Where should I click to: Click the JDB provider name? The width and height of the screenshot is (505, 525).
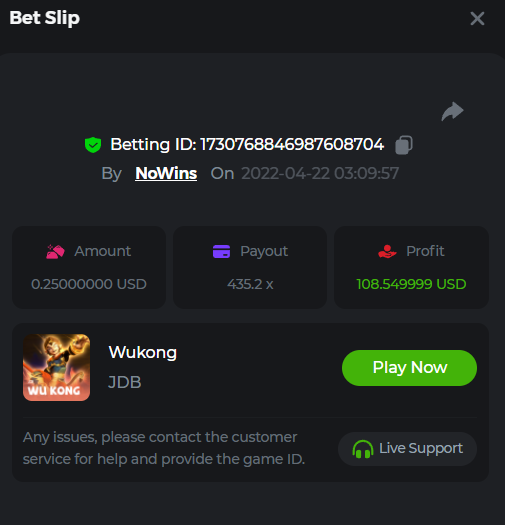(x=125, y=382)
